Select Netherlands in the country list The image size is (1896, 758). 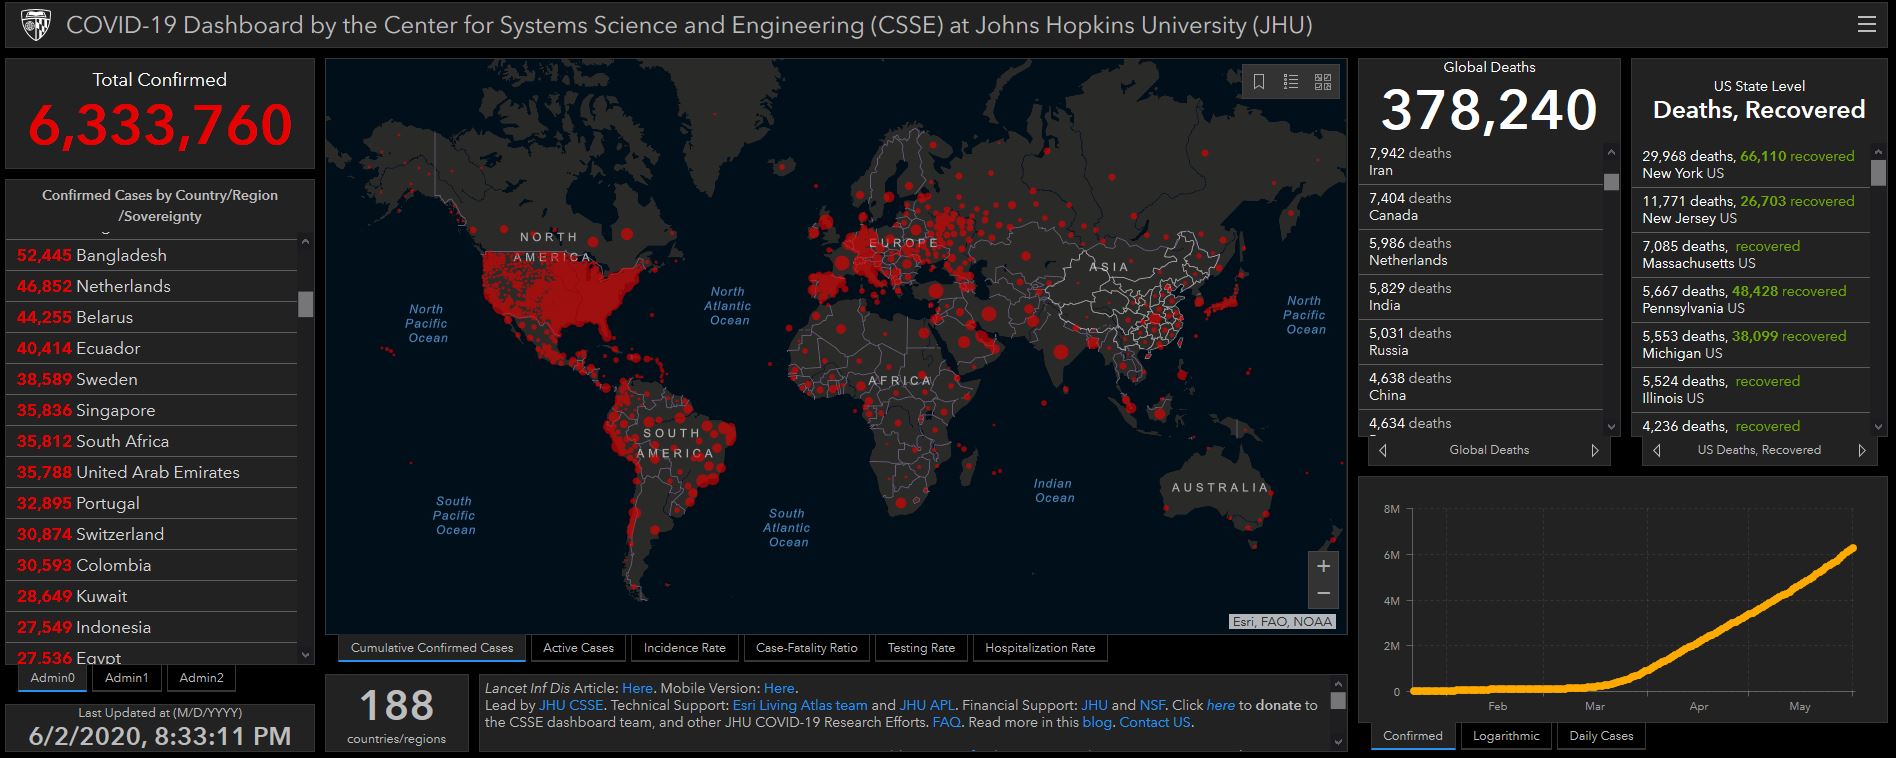[152, 286]
